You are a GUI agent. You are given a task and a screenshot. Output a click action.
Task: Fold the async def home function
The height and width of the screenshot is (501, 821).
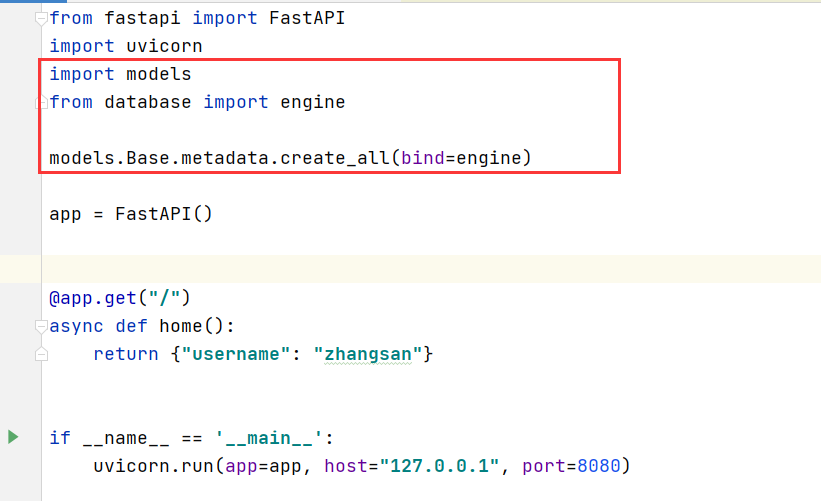click(x=41, y=327)
